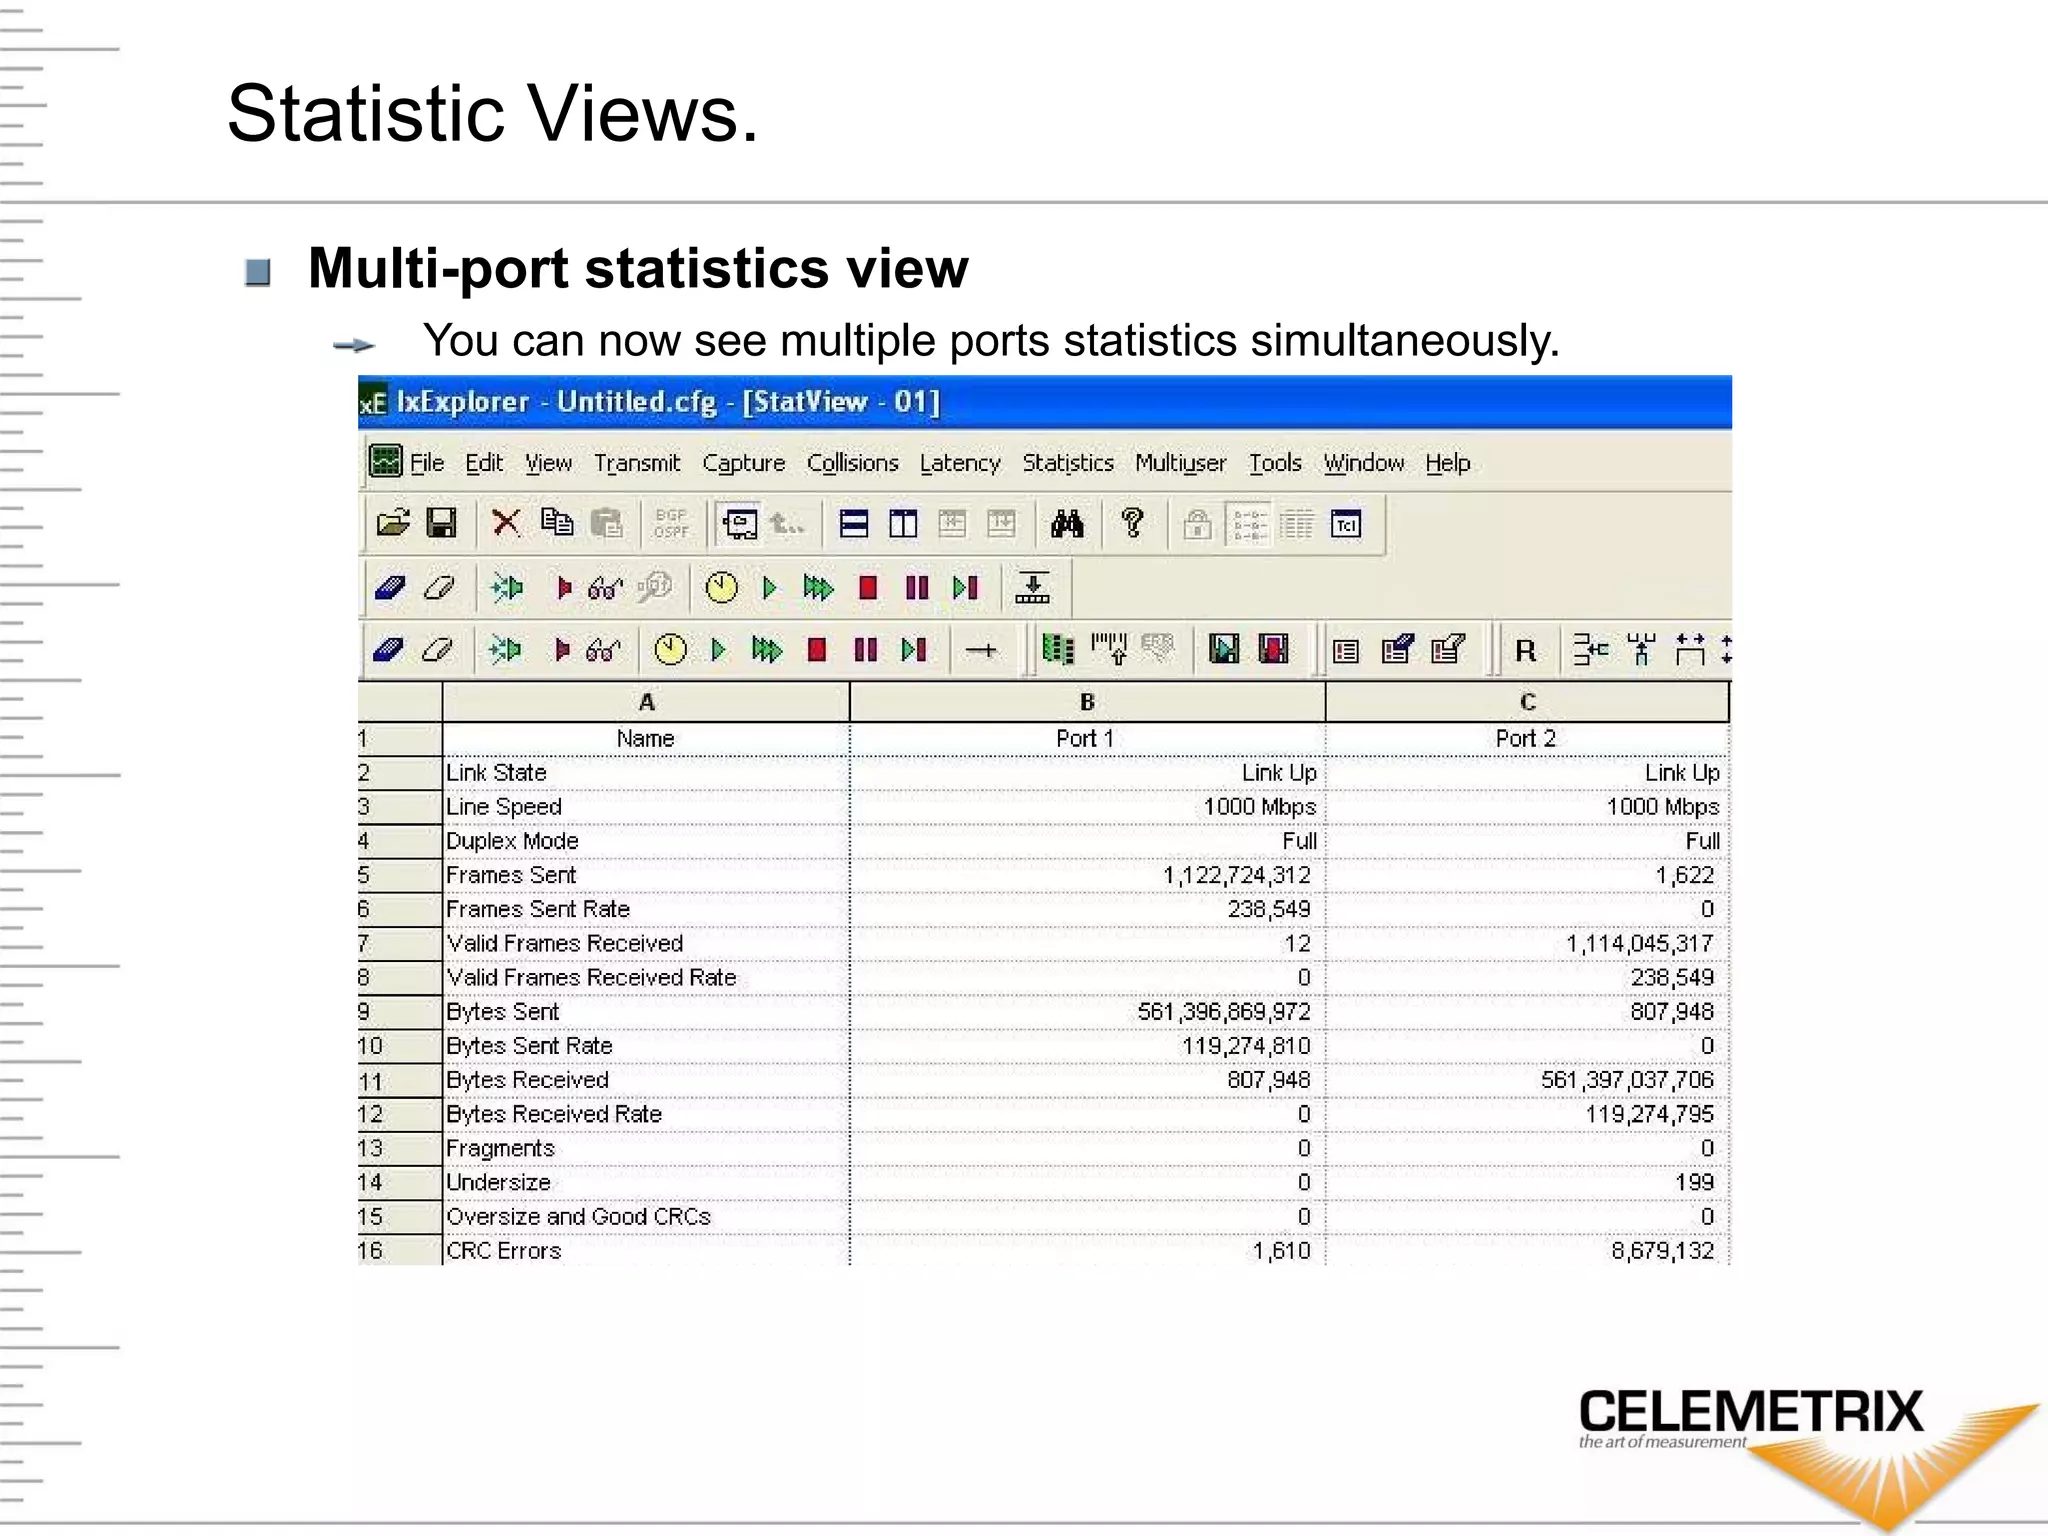Open the Transmit menu
The image size is (2048, 1536).
637,463
